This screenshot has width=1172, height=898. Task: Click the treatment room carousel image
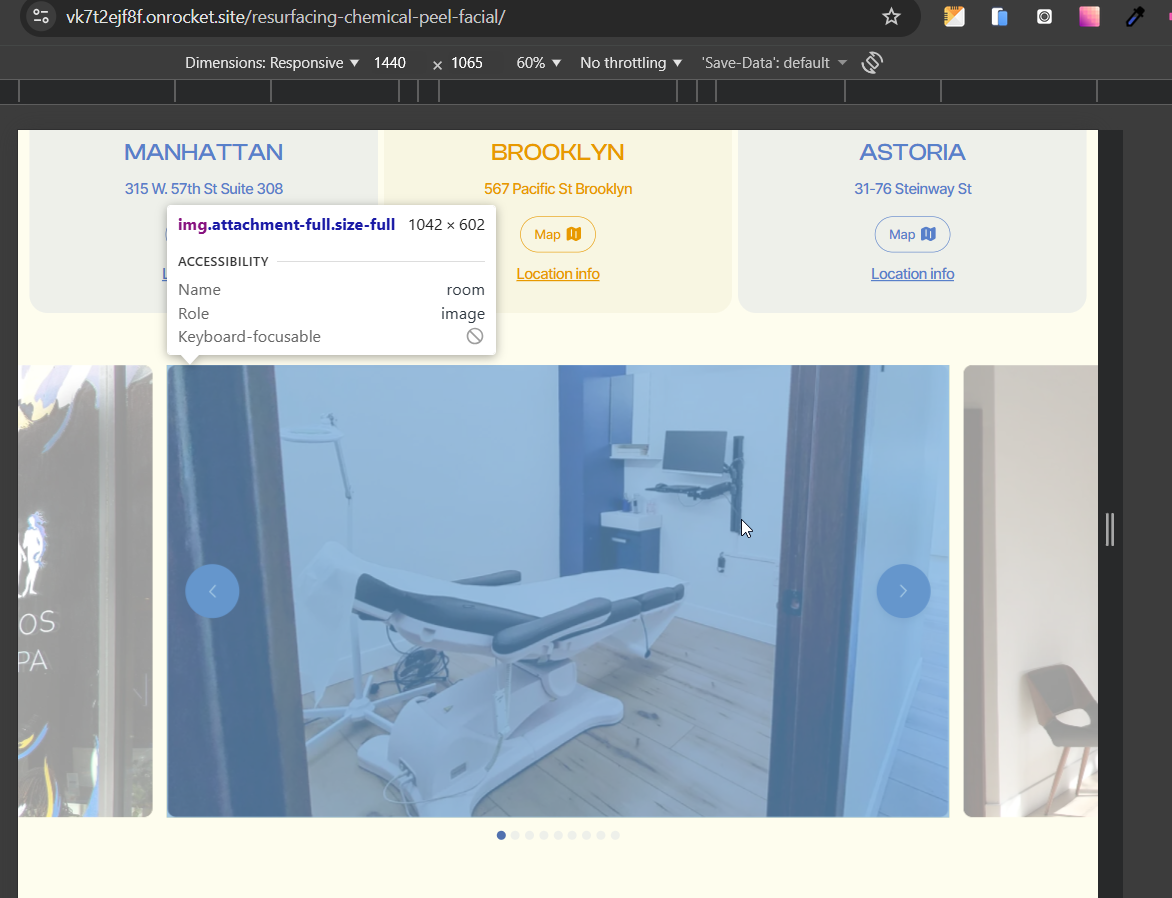[558, 591]
